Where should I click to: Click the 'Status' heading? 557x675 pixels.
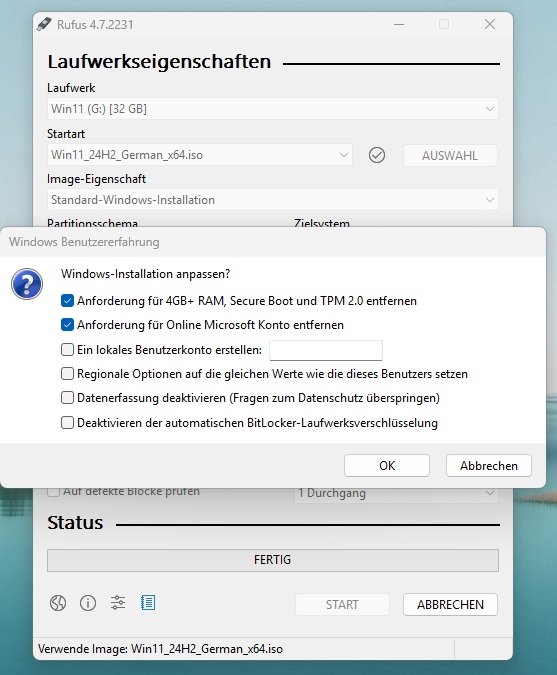(75, 523)
